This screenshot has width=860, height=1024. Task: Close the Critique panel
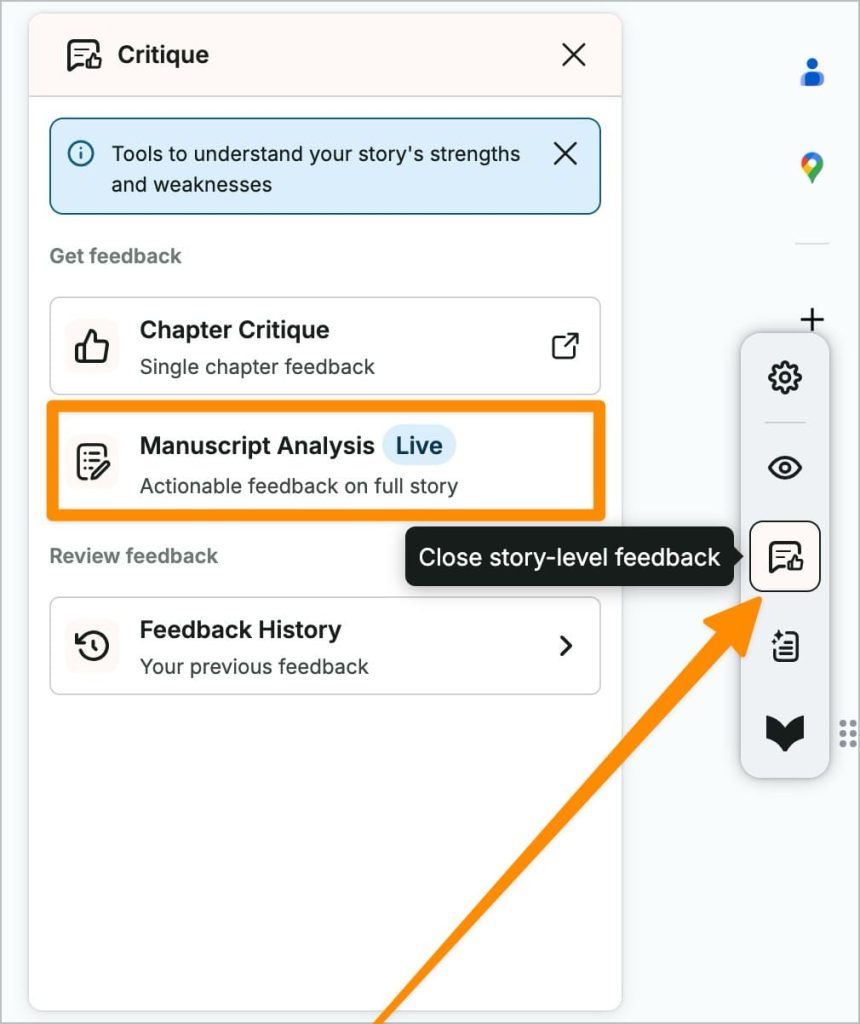pyautogui.click(x=573, y=55)
